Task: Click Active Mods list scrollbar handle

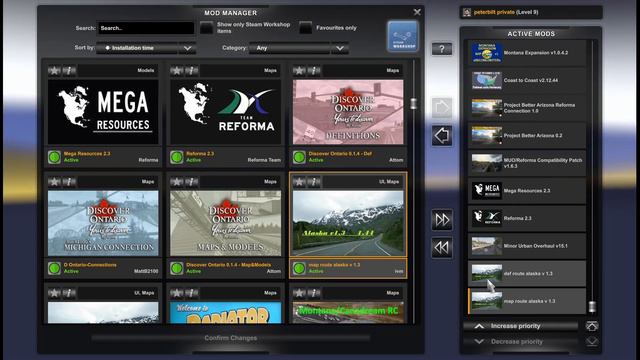Action: click(592, 307)
